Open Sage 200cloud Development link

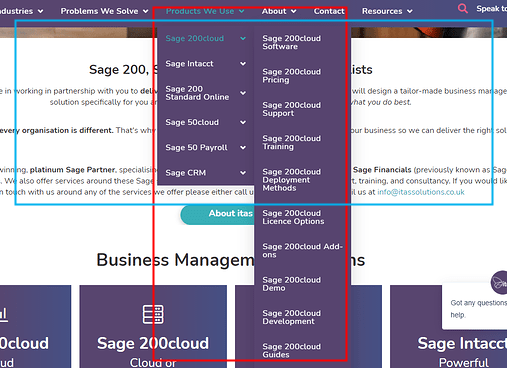pos(291,317)
